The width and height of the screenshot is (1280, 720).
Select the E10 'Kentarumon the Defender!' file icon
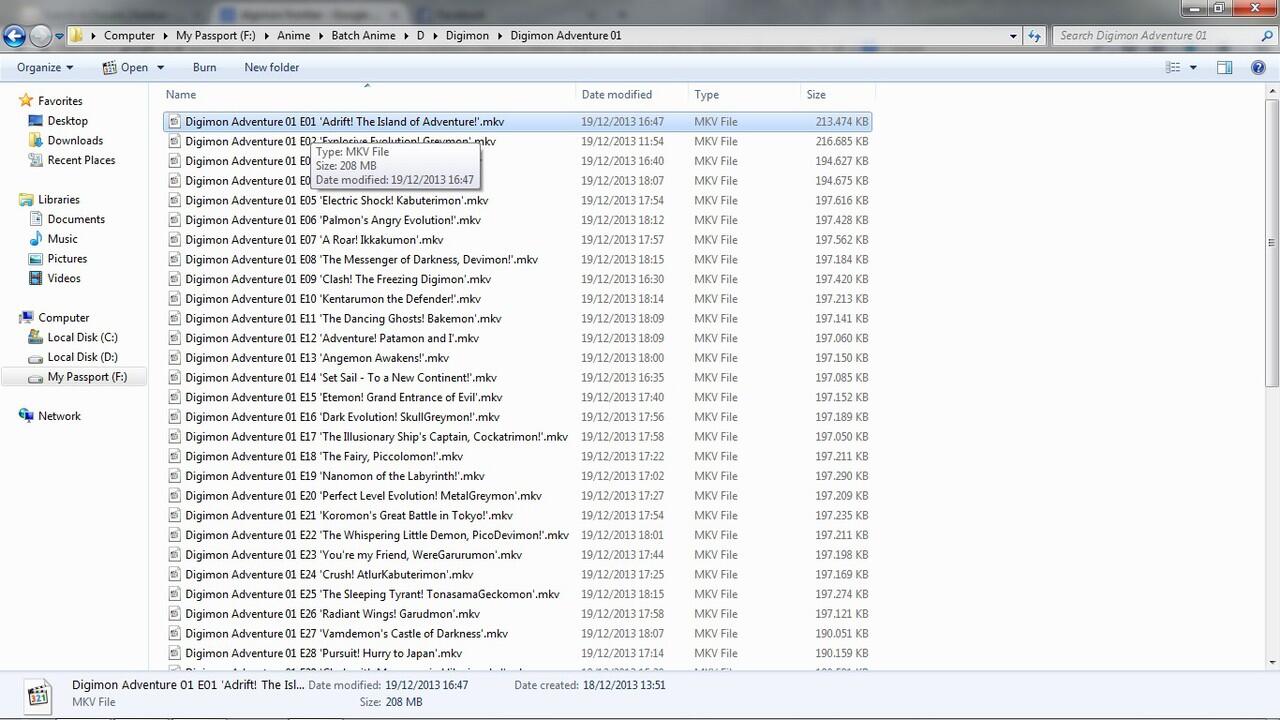click(174, 299)
